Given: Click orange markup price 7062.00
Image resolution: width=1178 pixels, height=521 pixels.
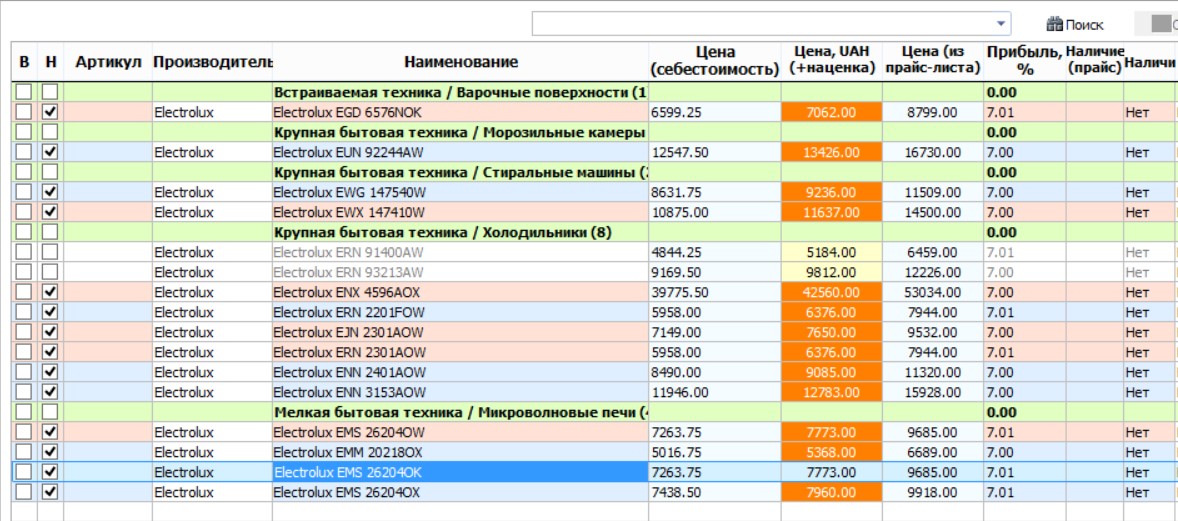Looking at the screenshot, I should 832,113.
